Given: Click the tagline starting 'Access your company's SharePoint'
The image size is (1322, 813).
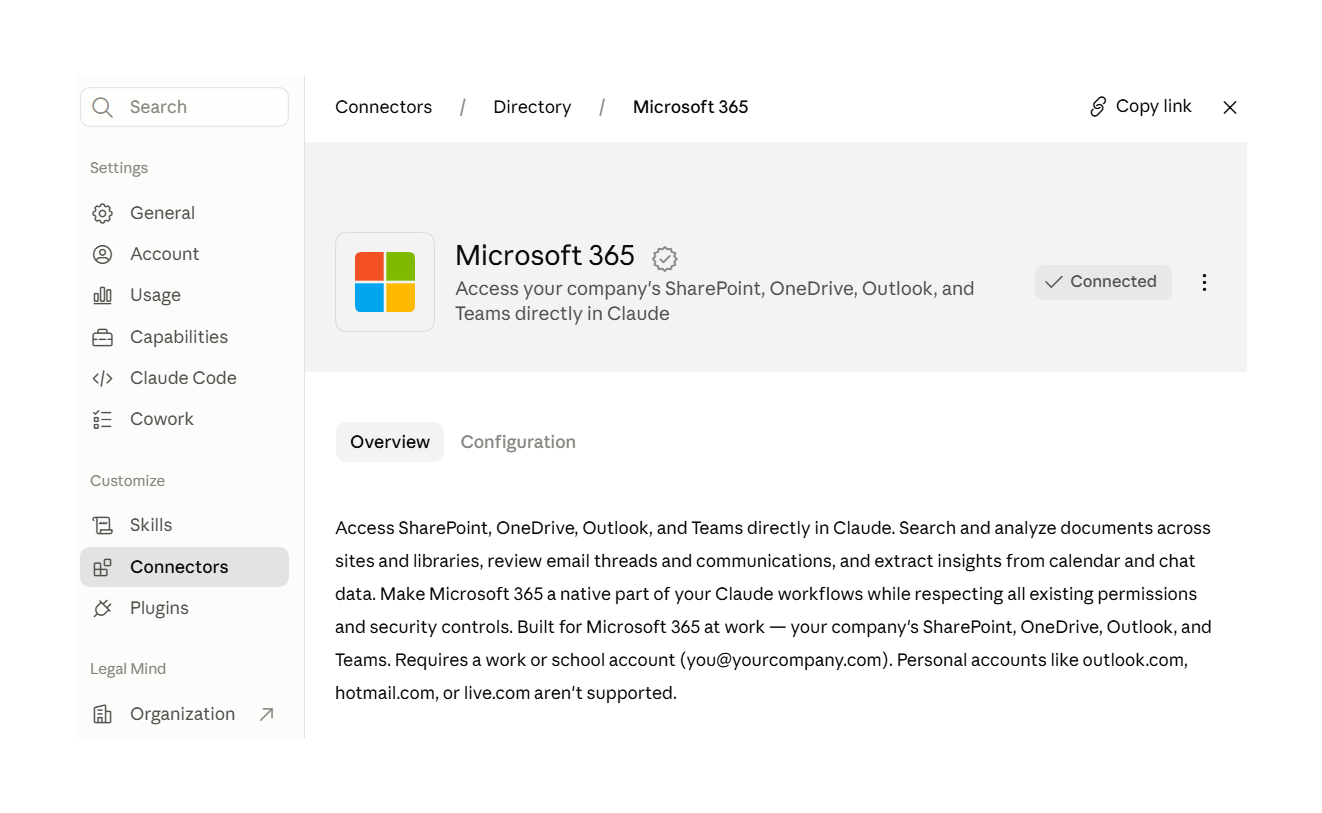Looking at the screenshot, I should click(714, 301).
